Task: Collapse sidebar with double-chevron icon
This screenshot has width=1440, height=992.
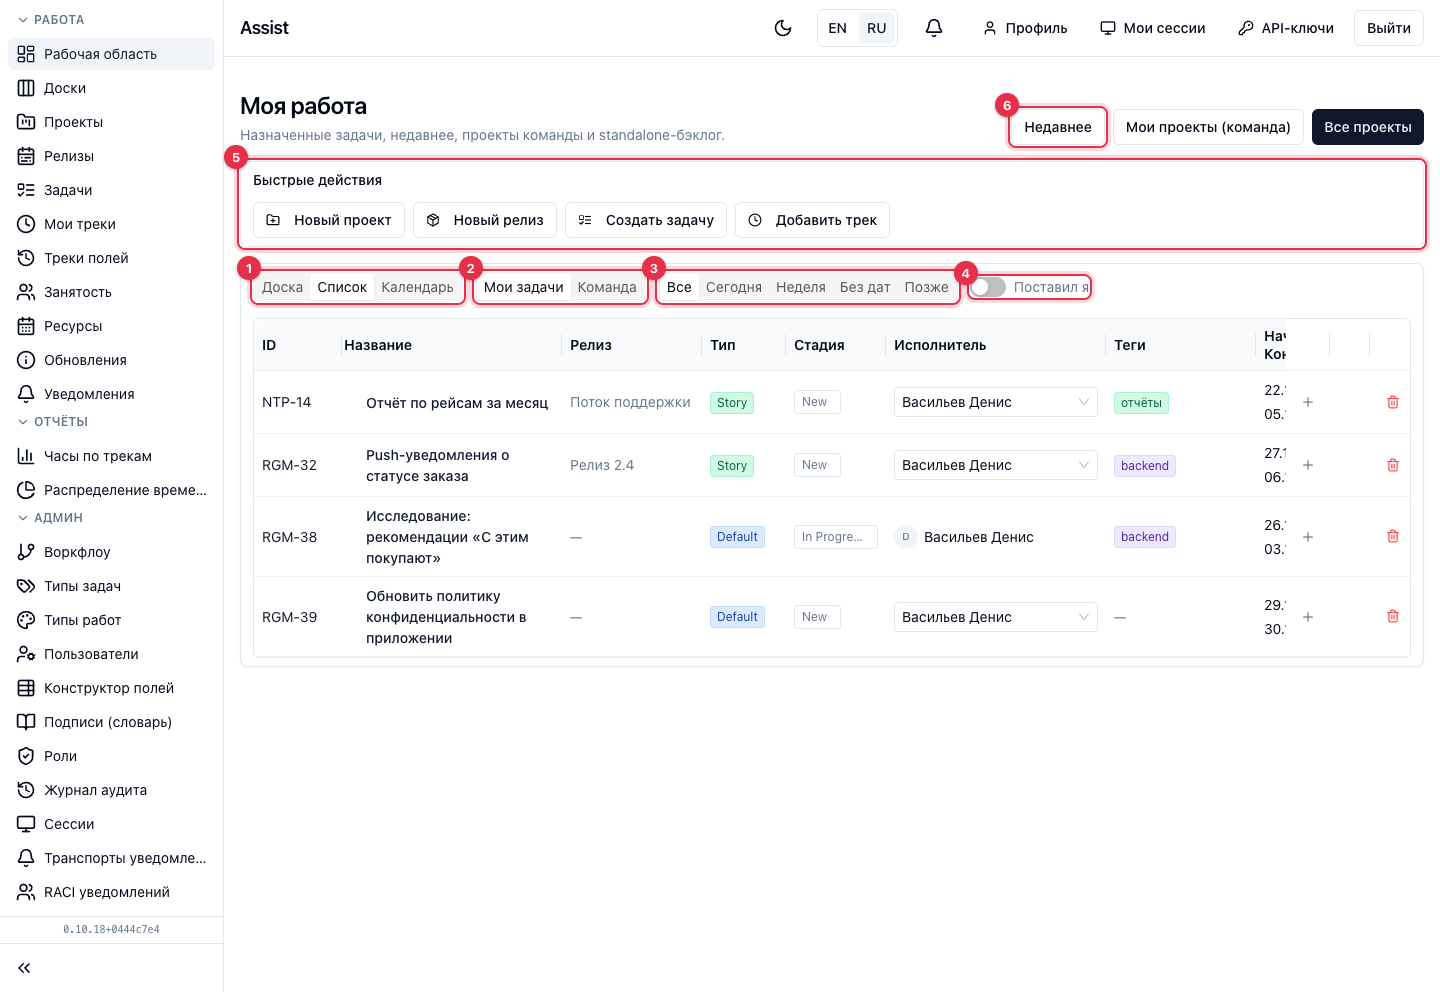Action: (24, 968)
